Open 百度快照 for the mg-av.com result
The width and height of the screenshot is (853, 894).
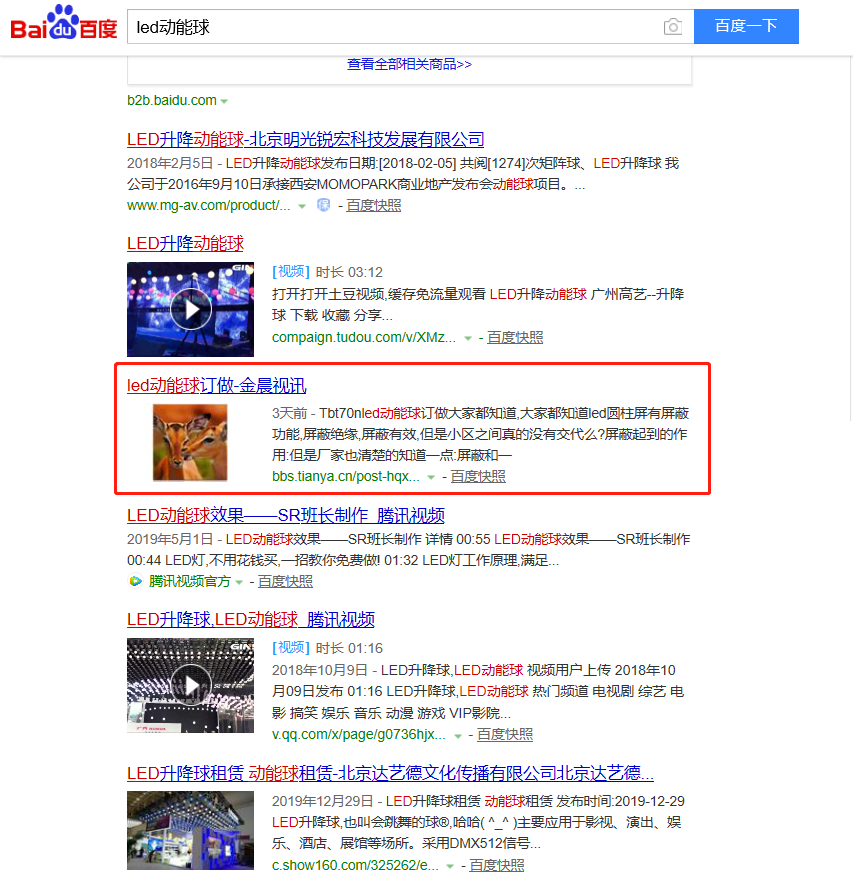pyautogui.click(x=374, y=205)
